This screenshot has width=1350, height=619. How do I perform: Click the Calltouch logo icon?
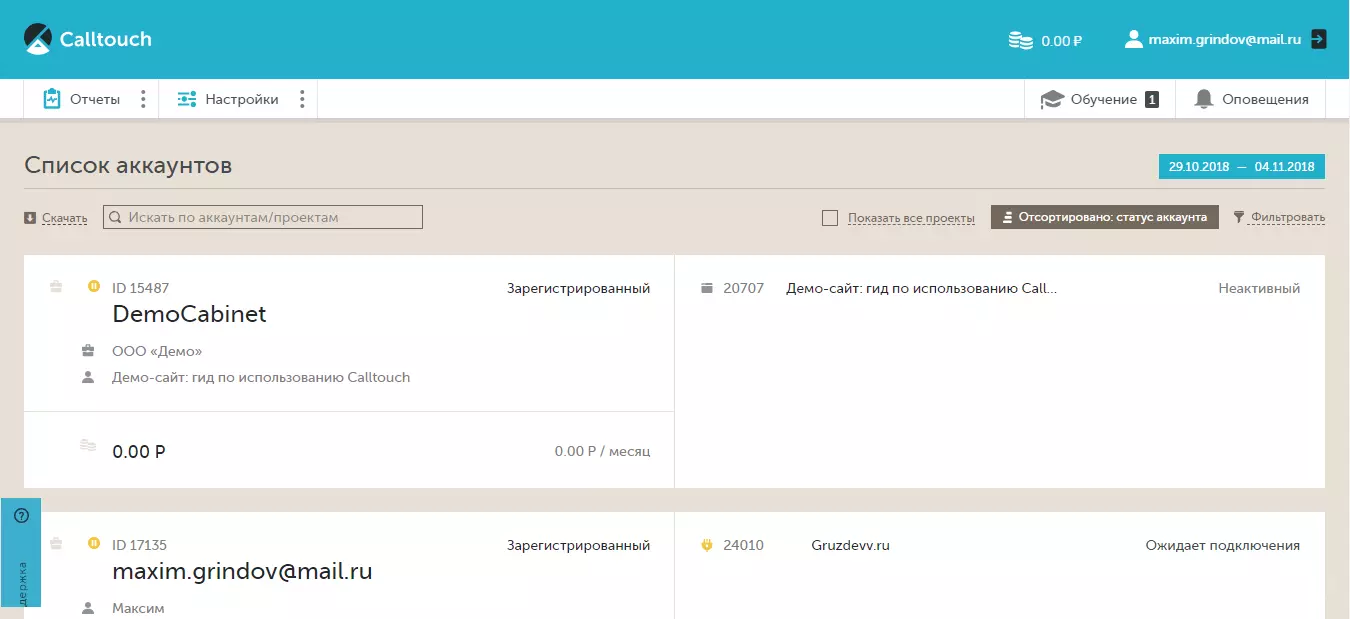click(x=38, y=39)
